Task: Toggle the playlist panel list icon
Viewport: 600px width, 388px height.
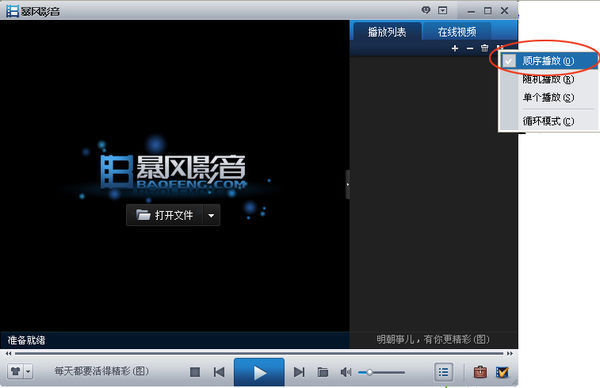Action: [x=443, y=372]
